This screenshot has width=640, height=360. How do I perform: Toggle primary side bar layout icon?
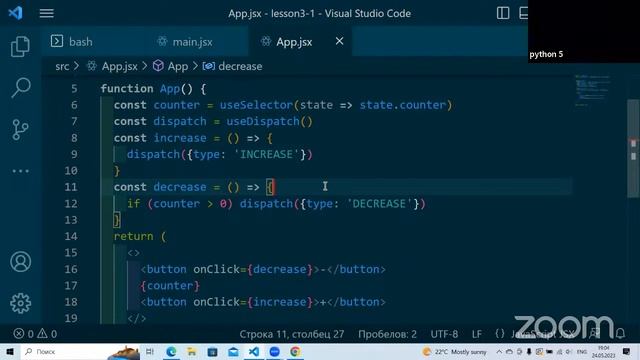pyautogui.click(x=503, y=13)
